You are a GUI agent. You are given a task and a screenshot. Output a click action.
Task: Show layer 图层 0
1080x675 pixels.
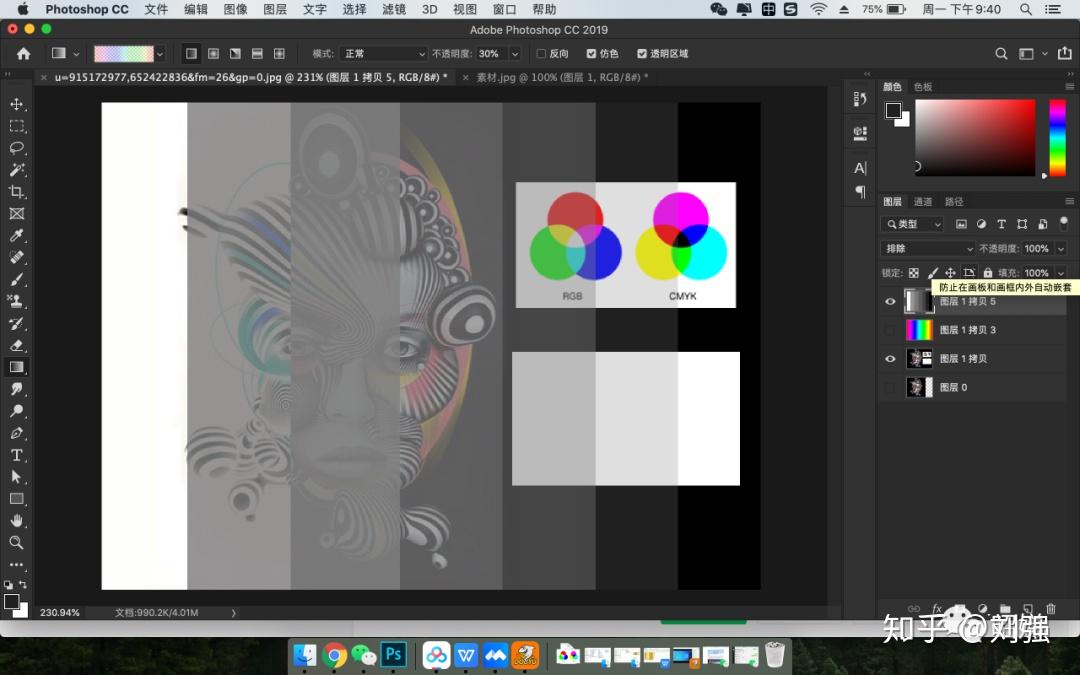tap(890, 388)
